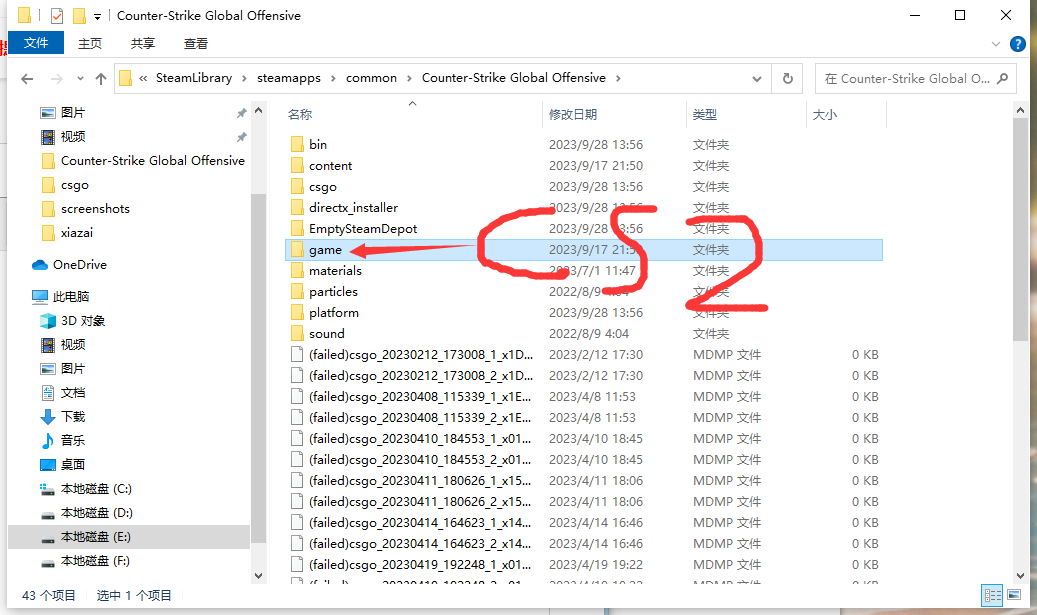Click the file list vertical scrollbar thumb
The width and height of the screenshot is (1037, 615).
pos(1020,229)
